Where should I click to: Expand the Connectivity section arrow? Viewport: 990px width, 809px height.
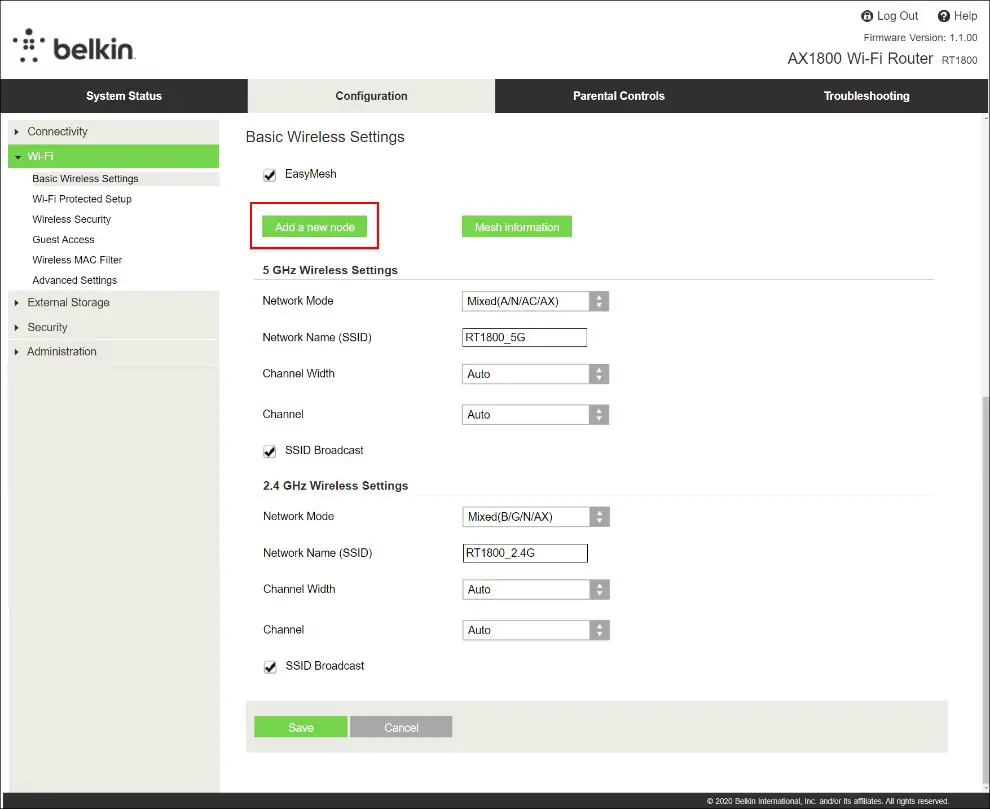(17, 132)
